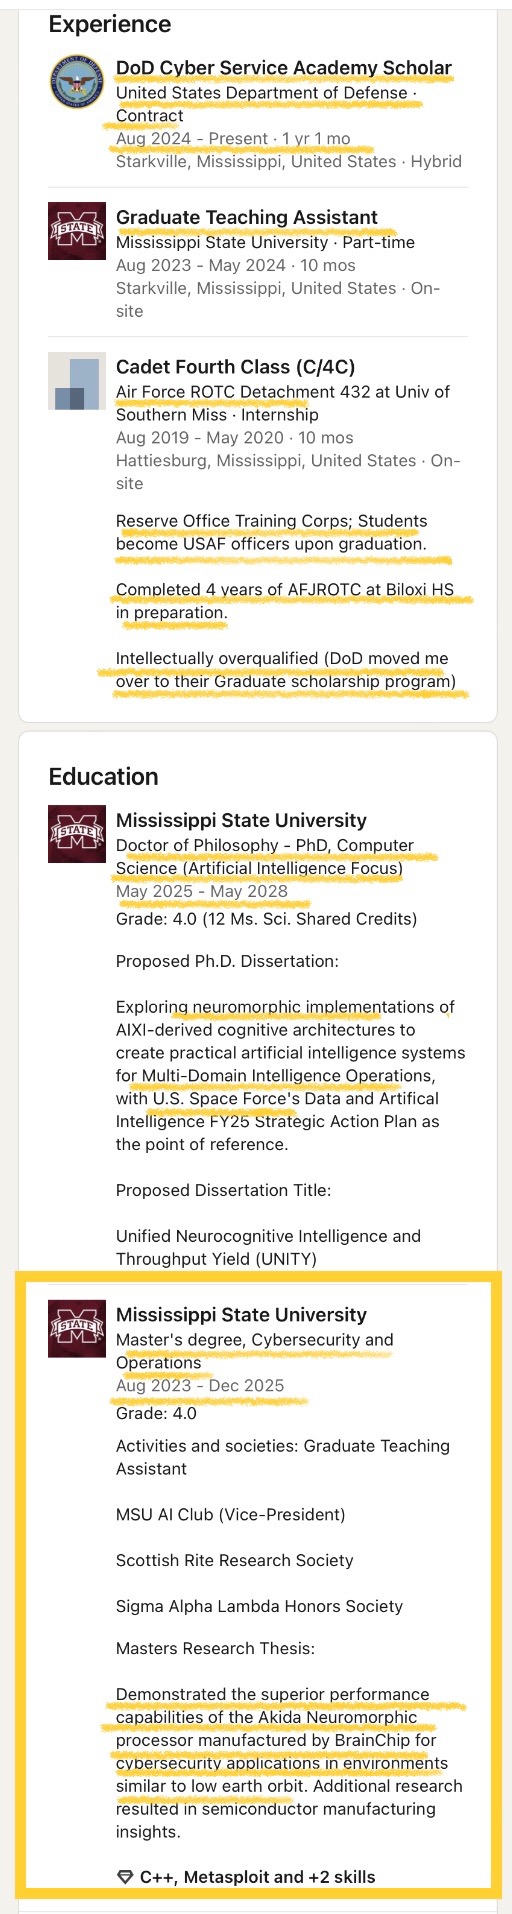This screenshot has height=1914, width=512.
Task: Click the Mississippi State logo beside Graduate Teaching Assistant
Action: (x=77, y=230)
